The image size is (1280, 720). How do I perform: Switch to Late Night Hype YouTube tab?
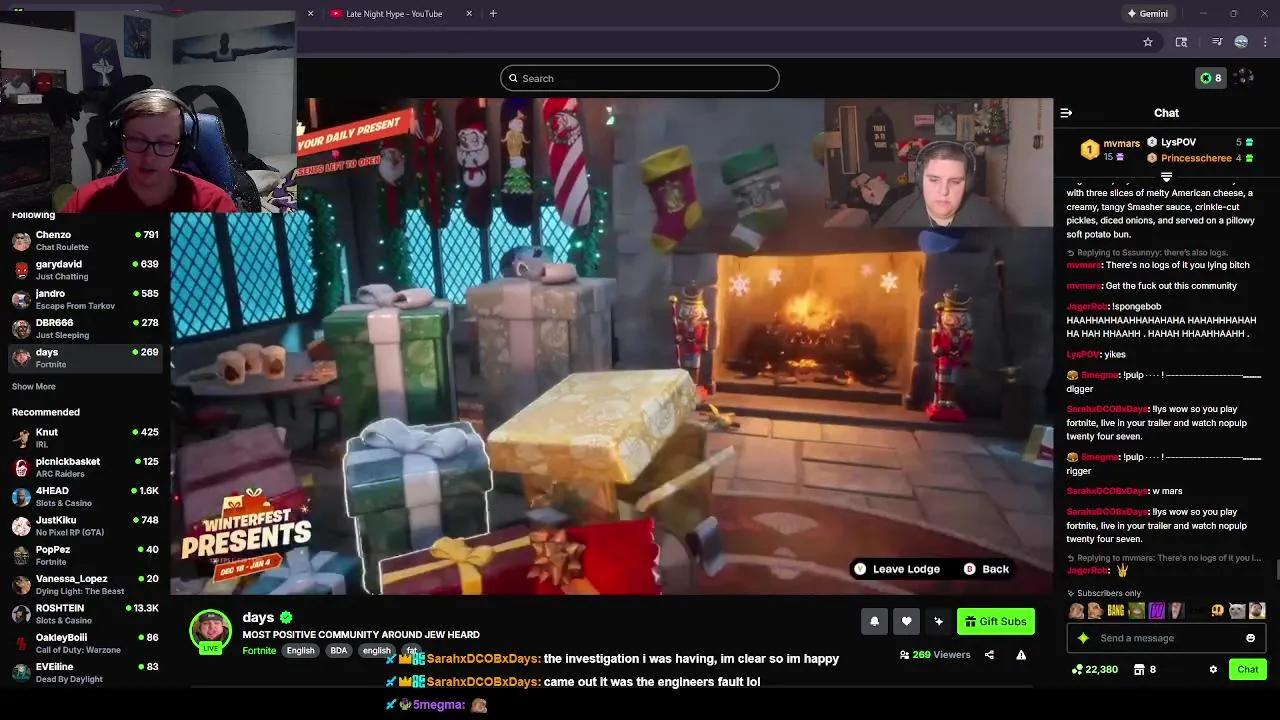pyautogui.click(x=400, y=13)
